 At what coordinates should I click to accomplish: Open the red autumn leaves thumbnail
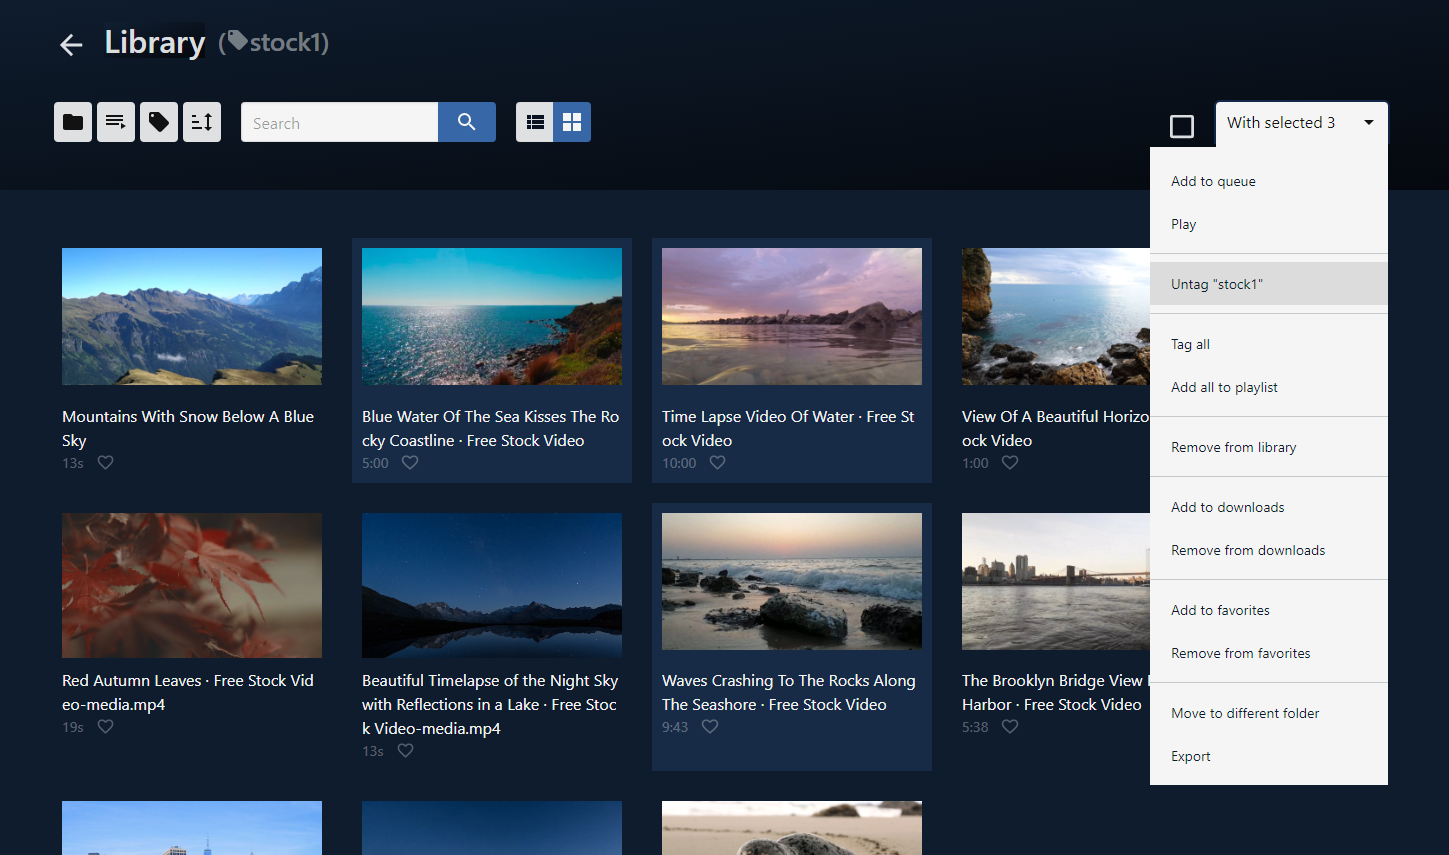tap(192, 585)
